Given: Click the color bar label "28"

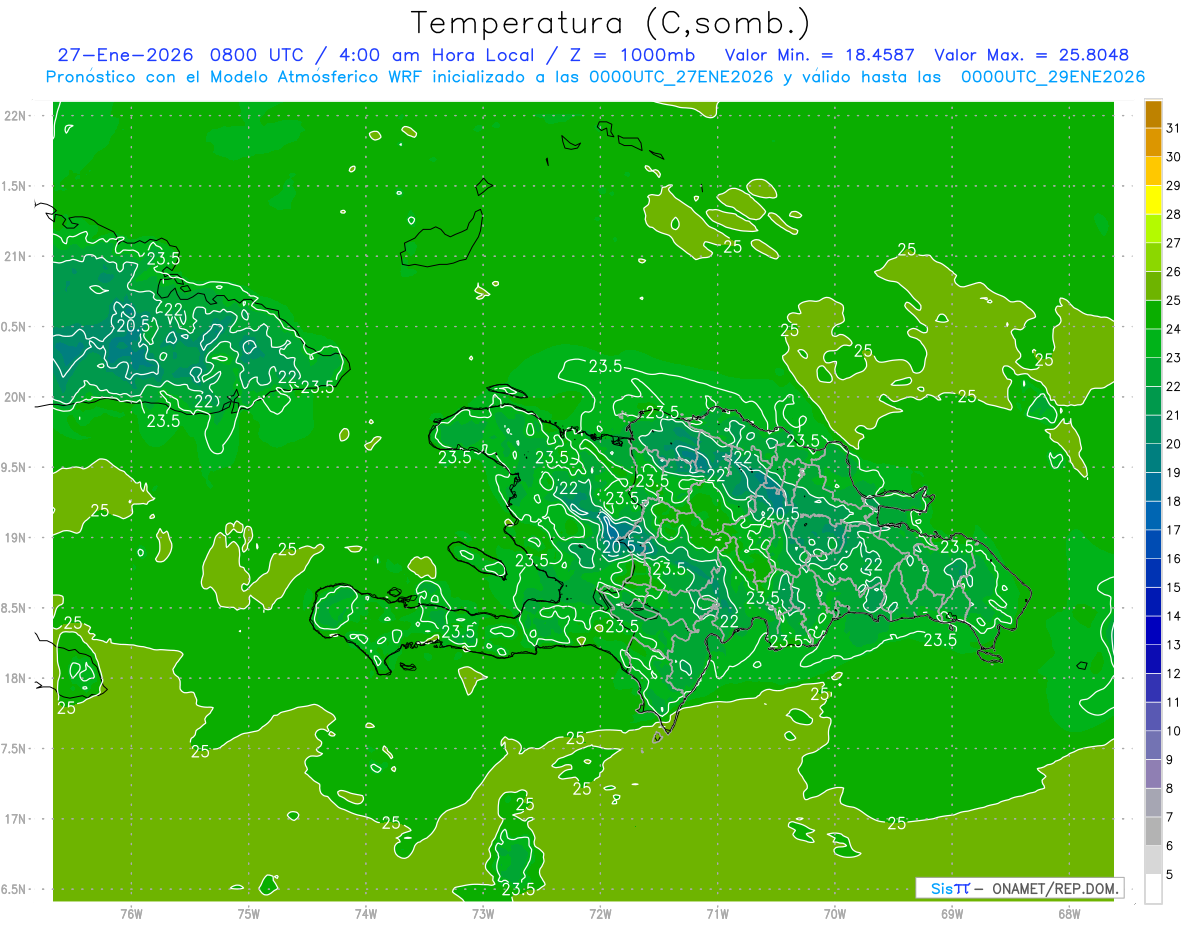Looking at the screenshot, I should pos(1174,214).
